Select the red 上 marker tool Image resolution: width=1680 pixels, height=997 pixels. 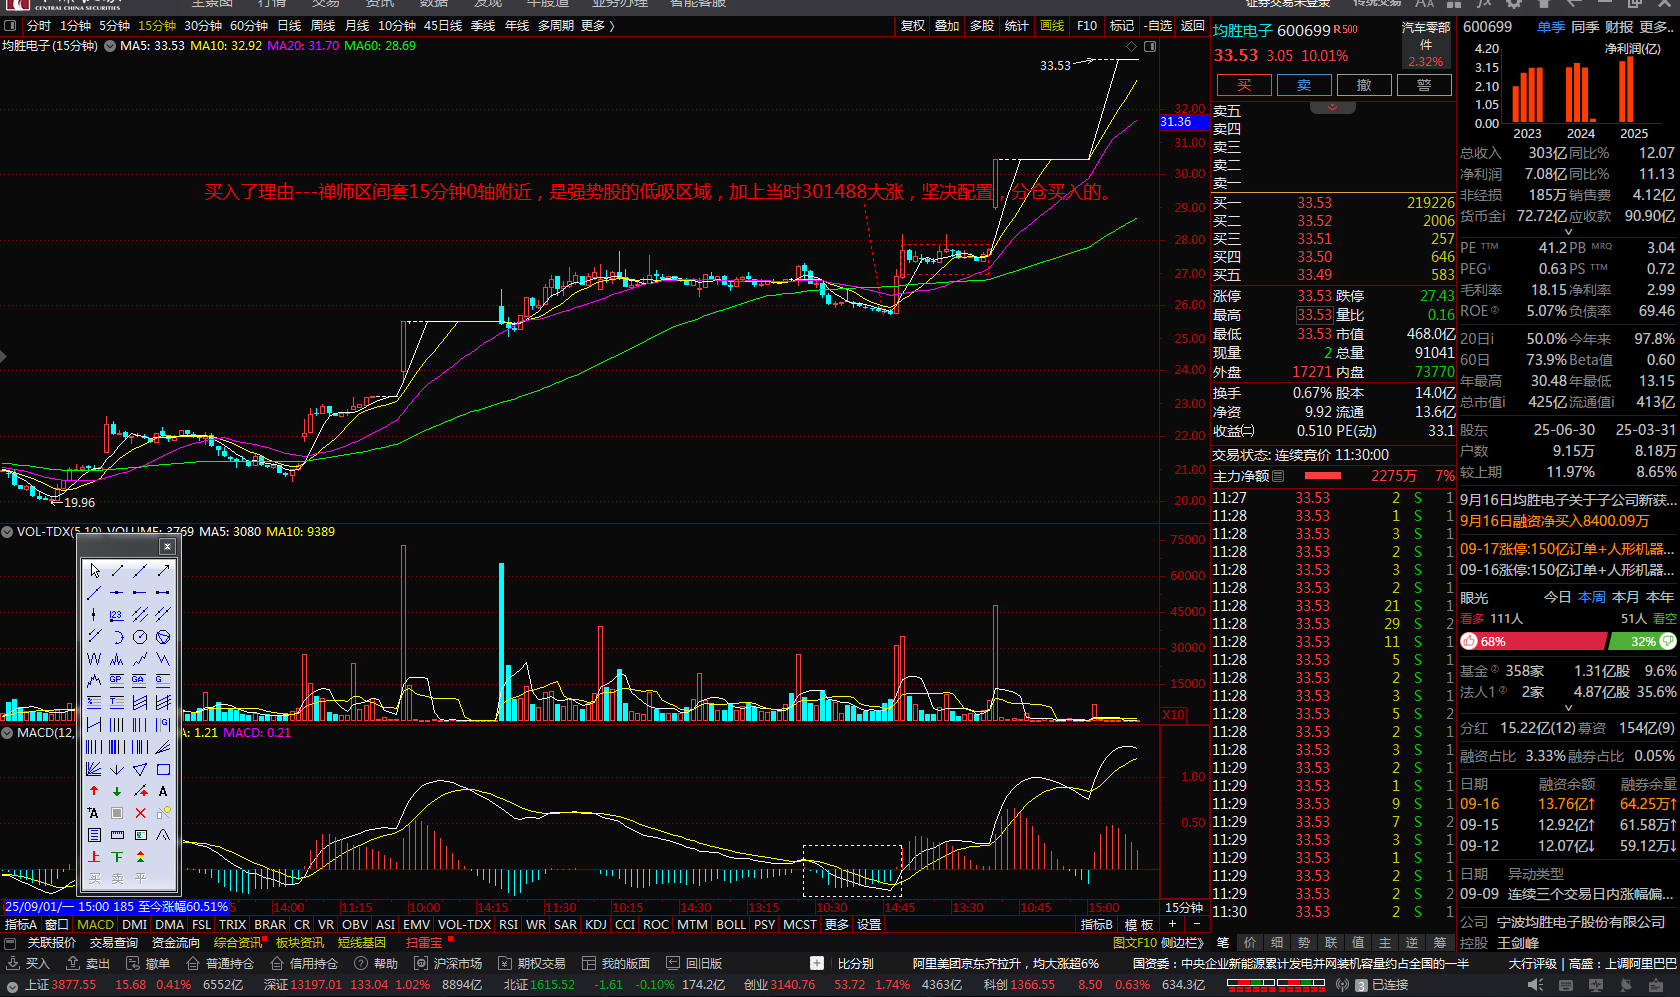point(94,856)
